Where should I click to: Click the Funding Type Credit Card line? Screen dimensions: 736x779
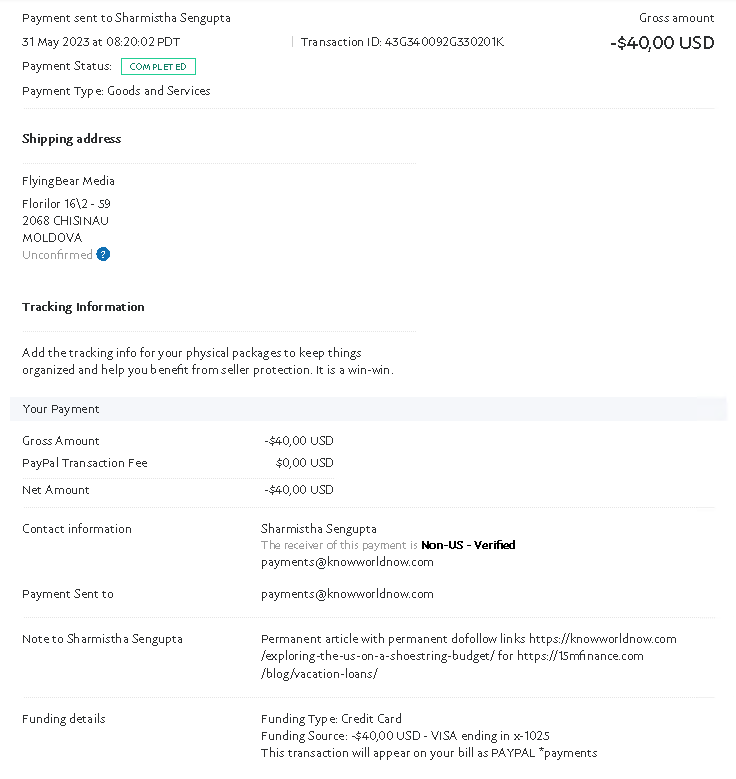click(331, 719)
